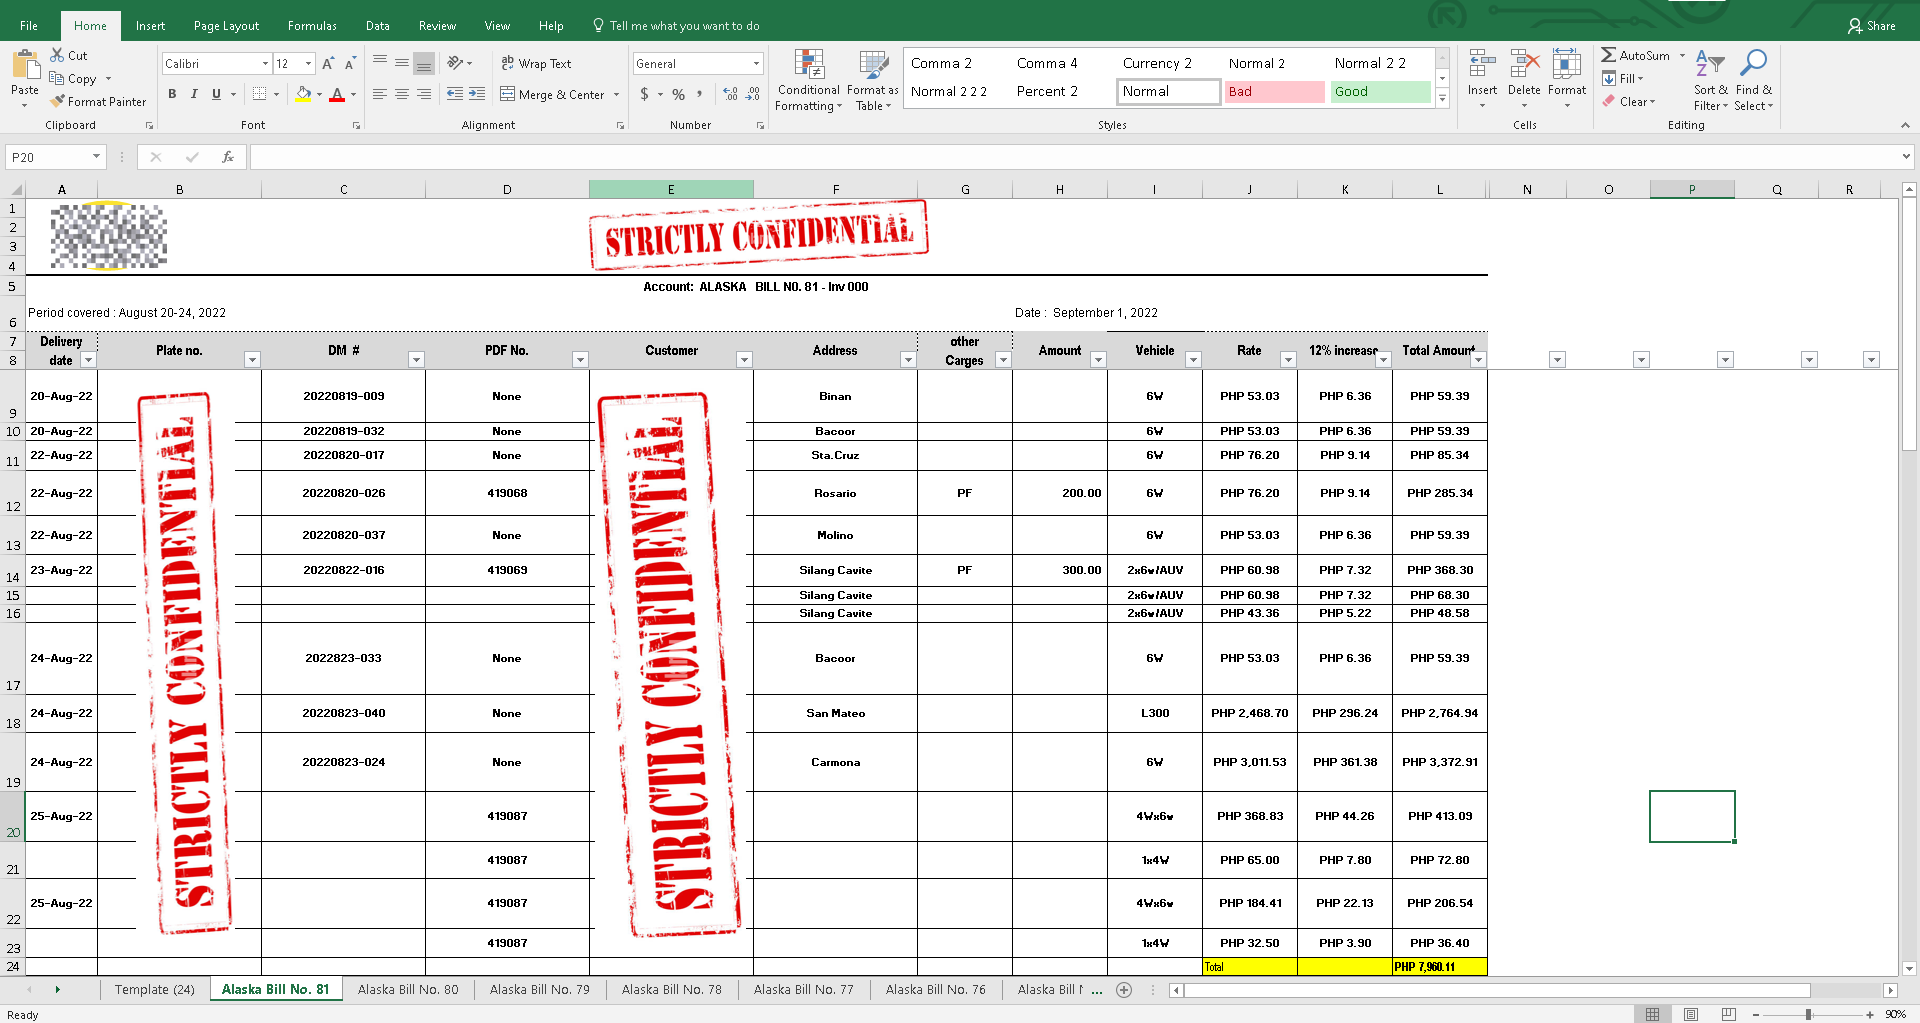This screenshot has width=1920, height=1023.
Task: Open the File menu
Action: (29, 26)
